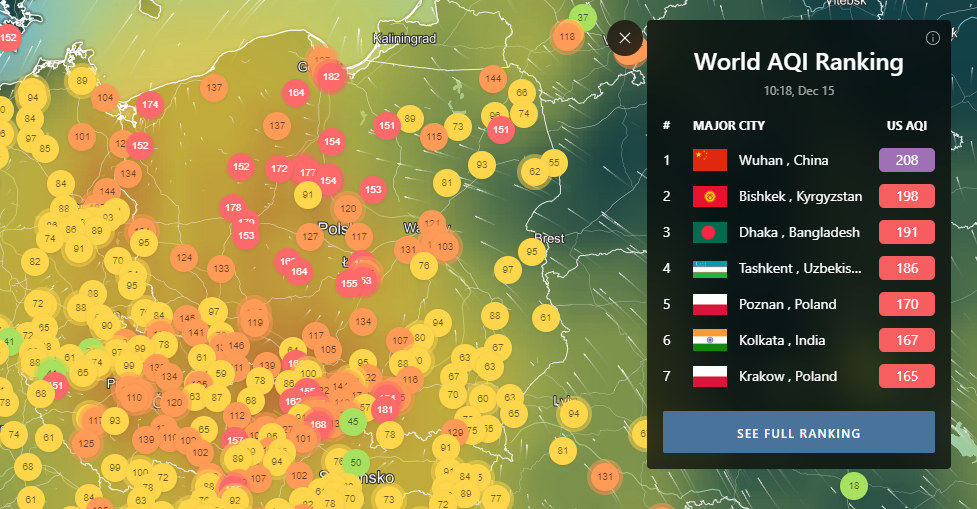
Task: Click the 191 AQI badge
Action: pyautogui.click(x=907, y=232)
